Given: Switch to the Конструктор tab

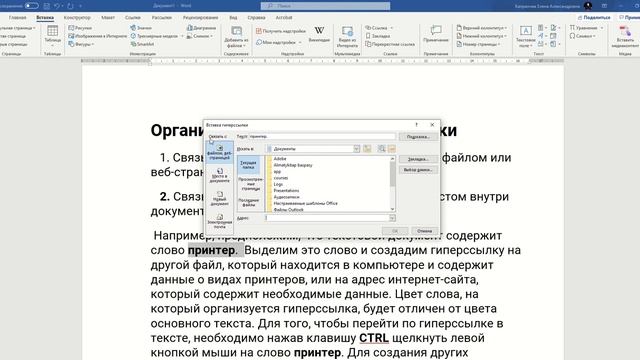Looking at the screenshot, I should (77, 18).
